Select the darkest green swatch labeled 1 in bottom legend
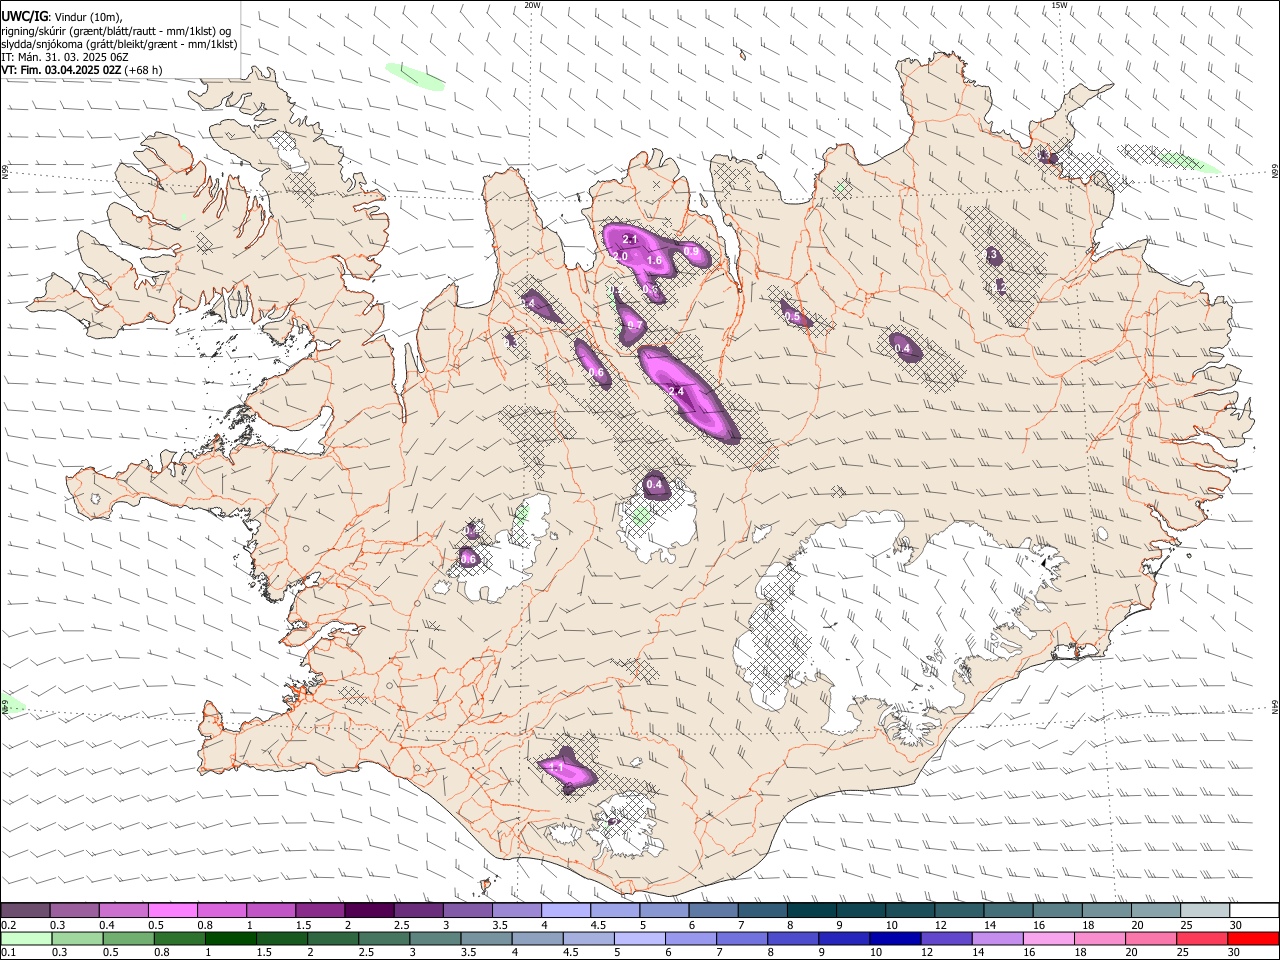 (230, 938)
